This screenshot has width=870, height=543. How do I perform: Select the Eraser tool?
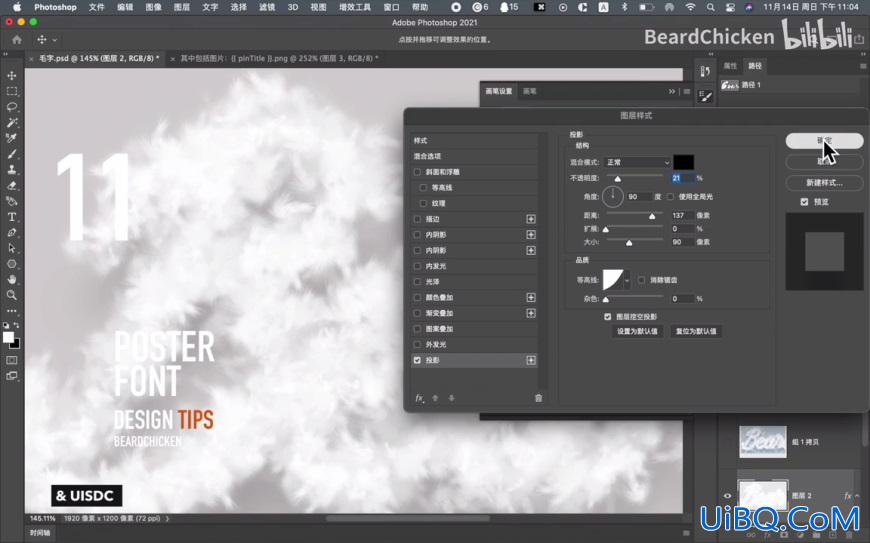[x=12, y=185]
